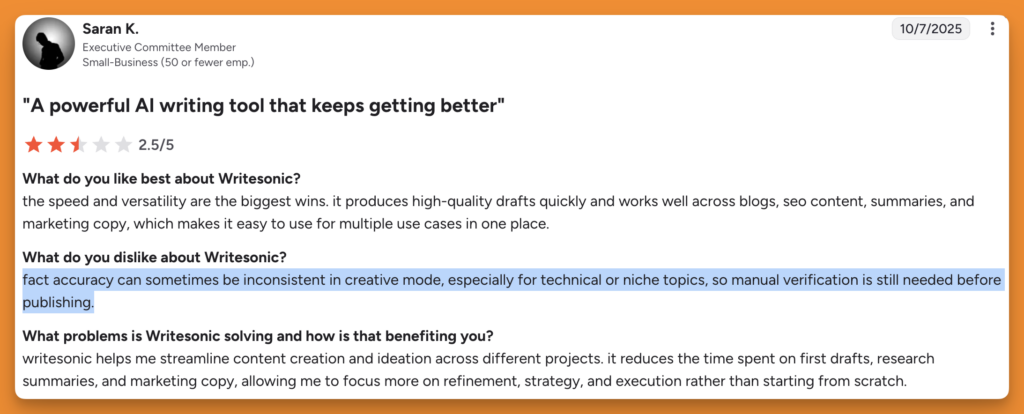Click the "What problems is Writesonic solving" heading
The height and width of the screenshot is (414, 1024).
(258, 335)
